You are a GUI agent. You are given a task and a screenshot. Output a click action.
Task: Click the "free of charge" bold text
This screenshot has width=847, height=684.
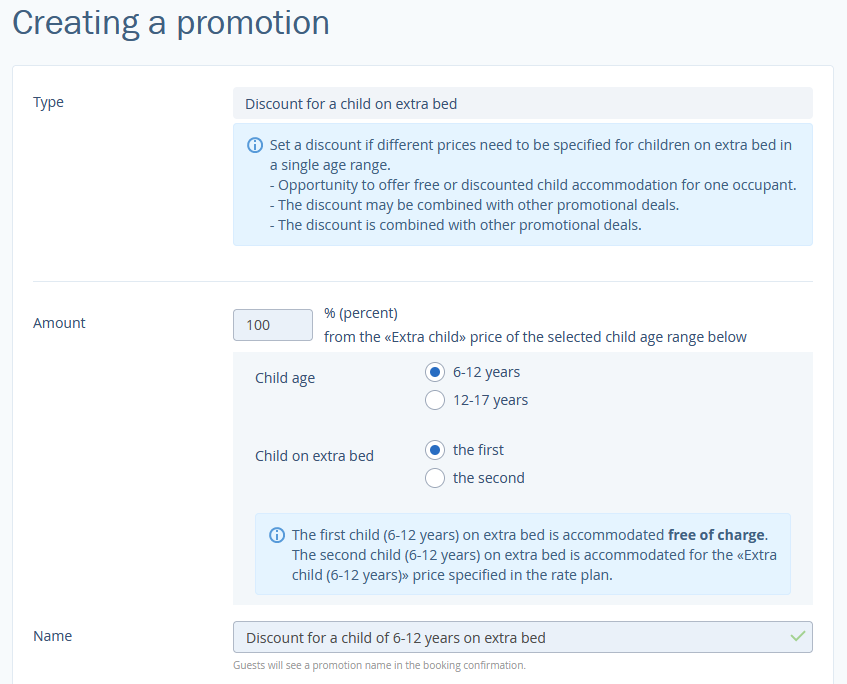tap(716, 535)
